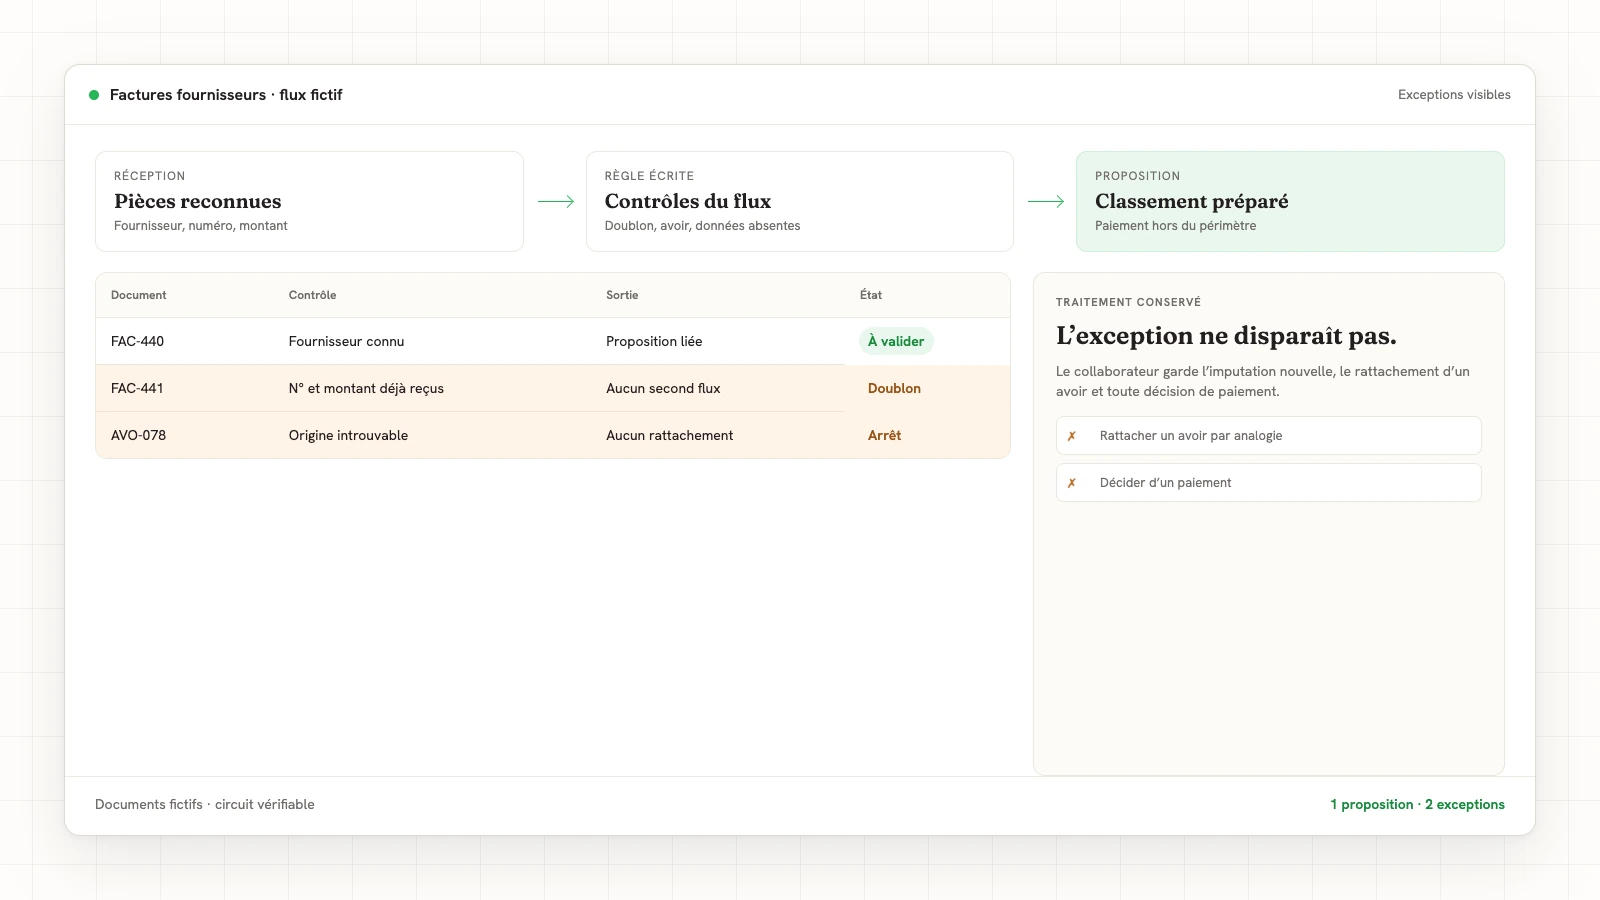Click the À valider status badge
This screenshot has height=900, width=1600.
(896, 341)
